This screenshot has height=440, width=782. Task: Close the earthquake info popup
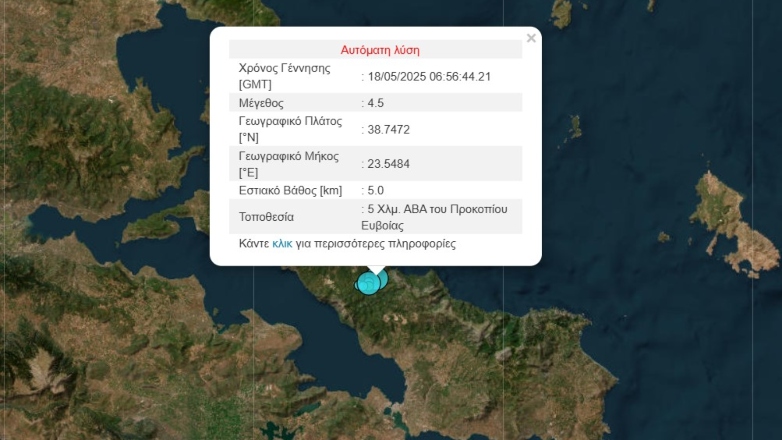(531, 39)
